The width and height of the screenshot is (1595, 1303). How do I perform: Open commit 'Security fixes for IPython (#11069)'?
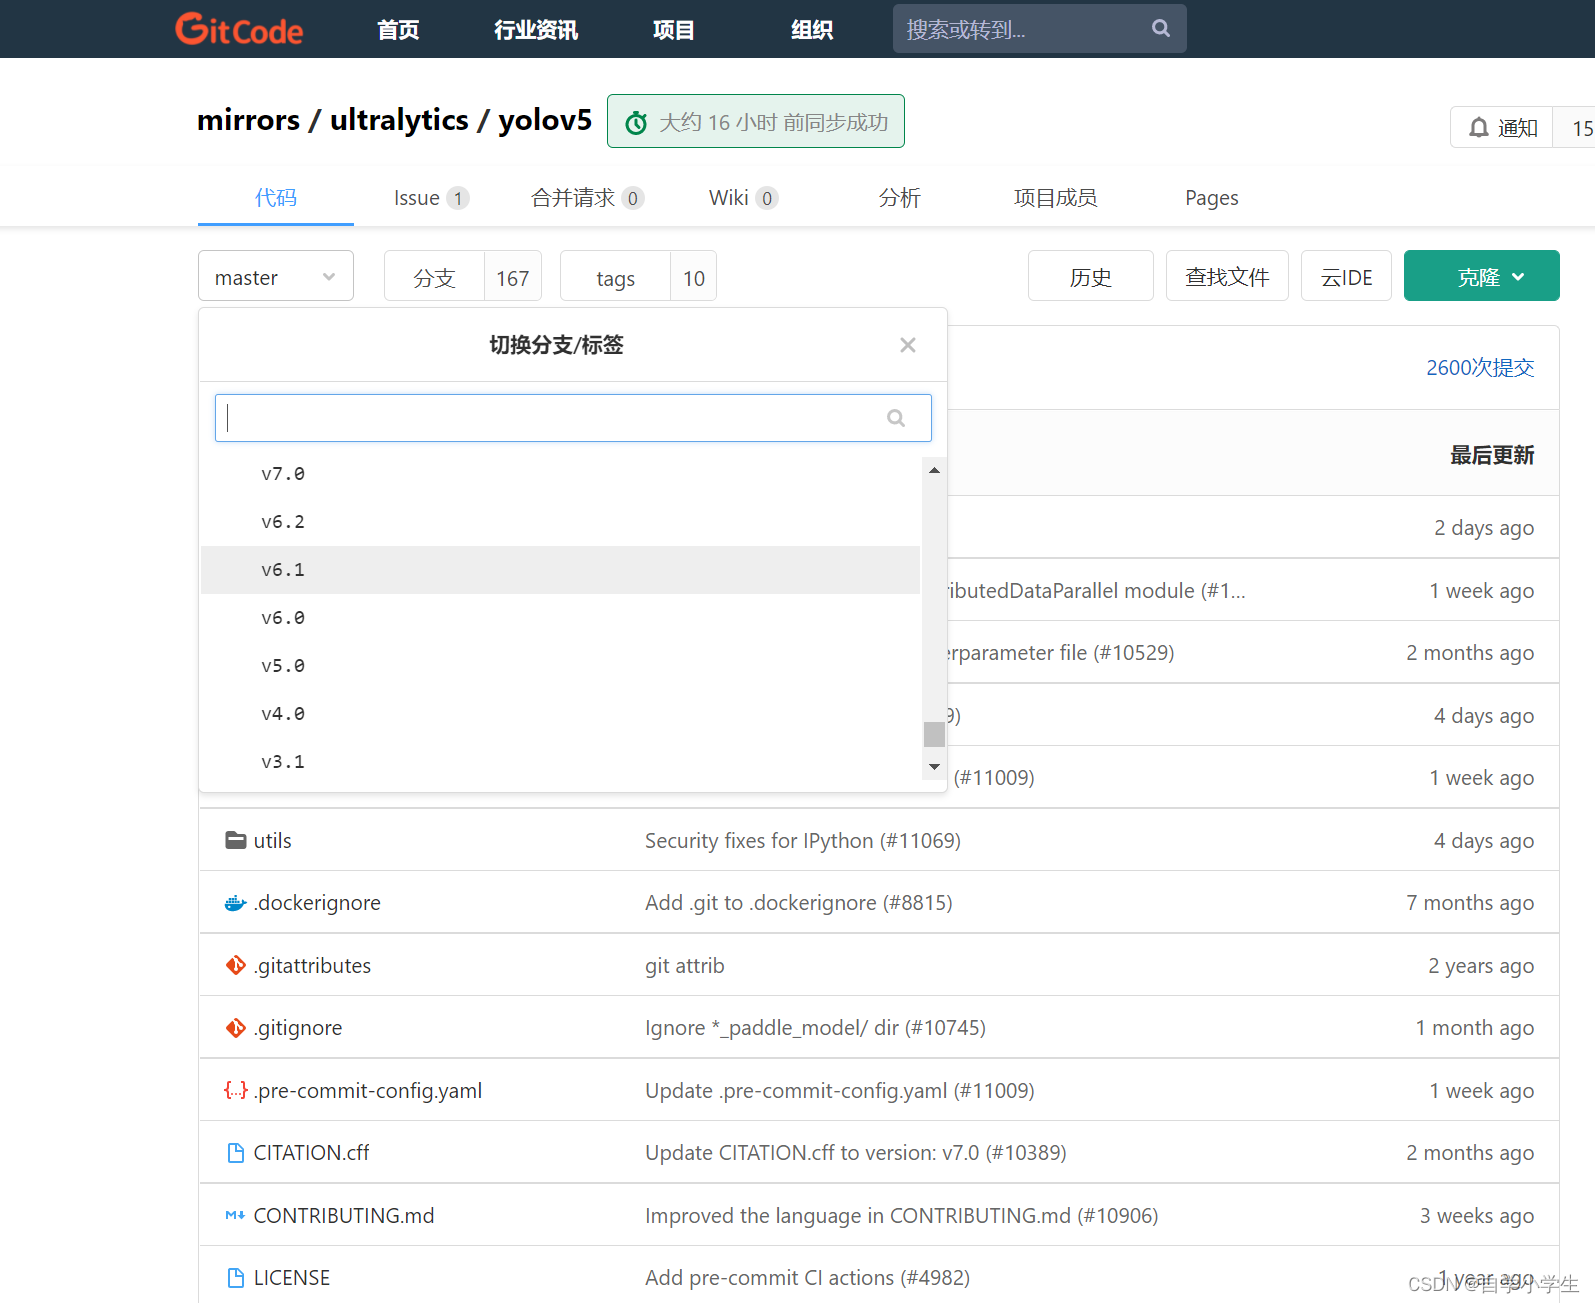point(803,841)
